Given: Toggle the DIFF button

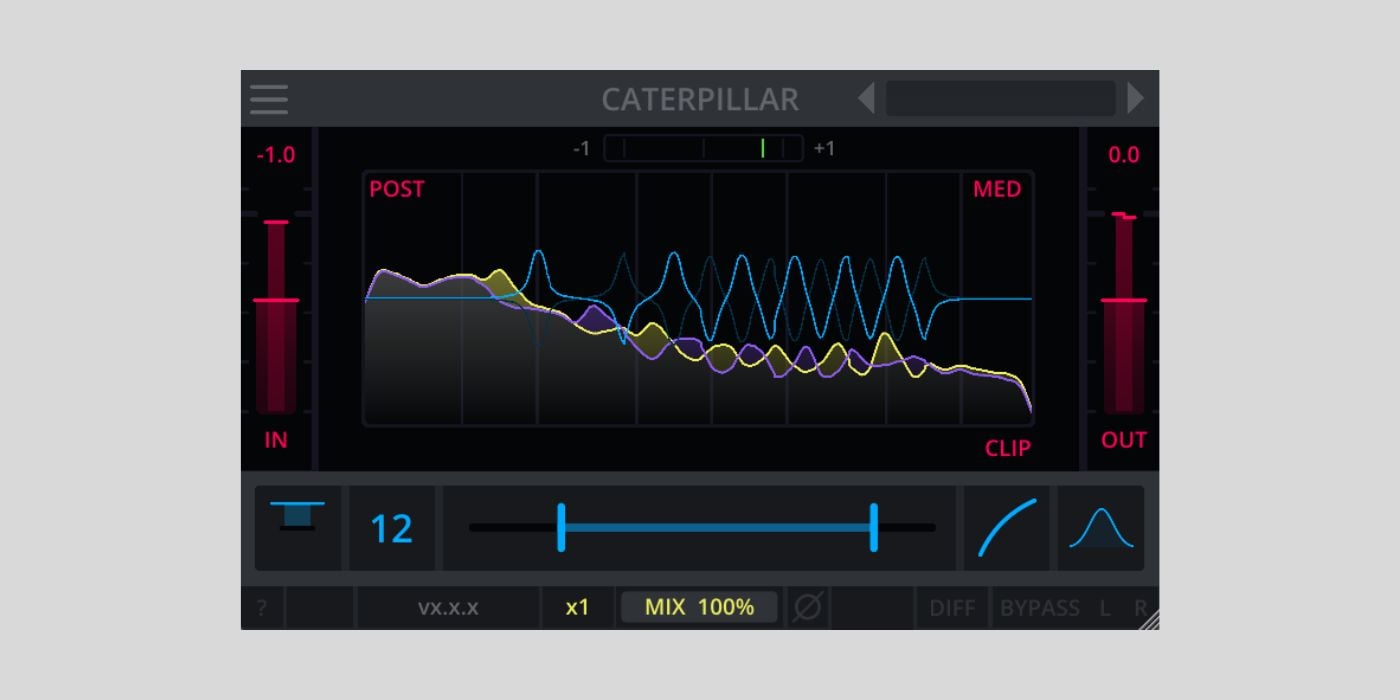Looking at the screenshot, I should point(952,608).
